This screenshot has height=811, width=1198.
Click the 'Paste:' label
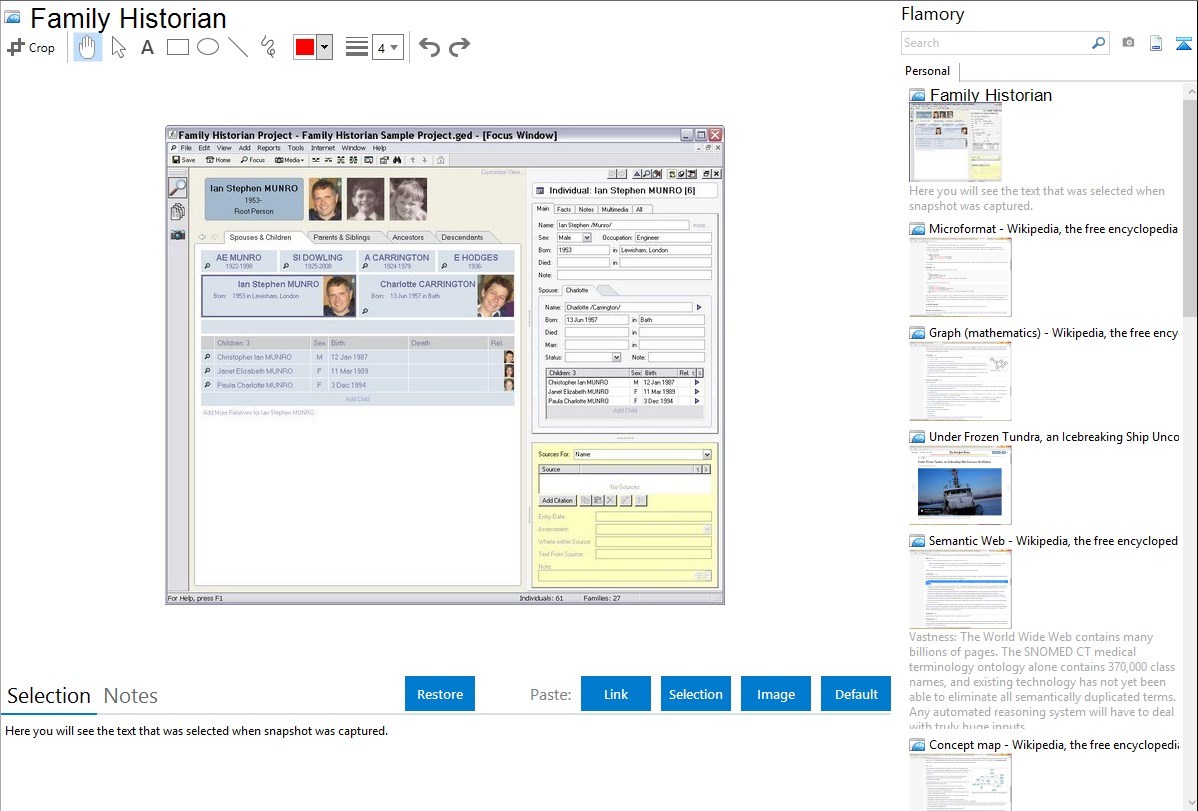[x=551, y=695]
